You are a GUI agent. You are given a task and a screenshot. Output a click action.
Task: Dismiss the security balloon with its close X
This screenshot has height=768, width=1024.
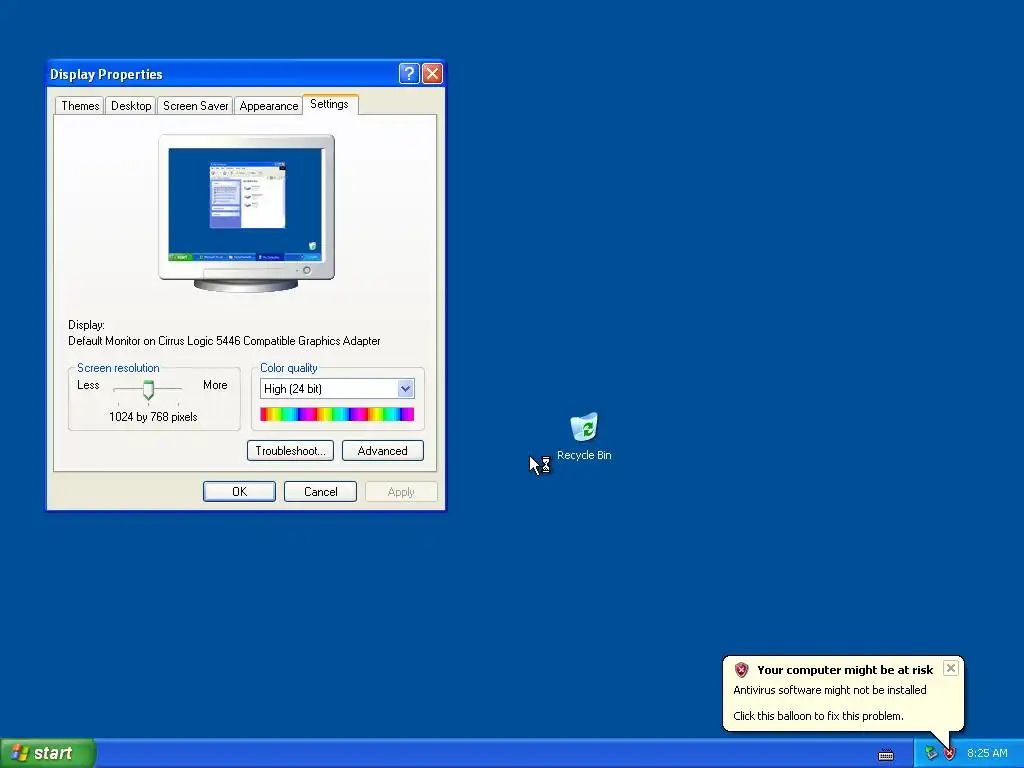pos(951,667)
